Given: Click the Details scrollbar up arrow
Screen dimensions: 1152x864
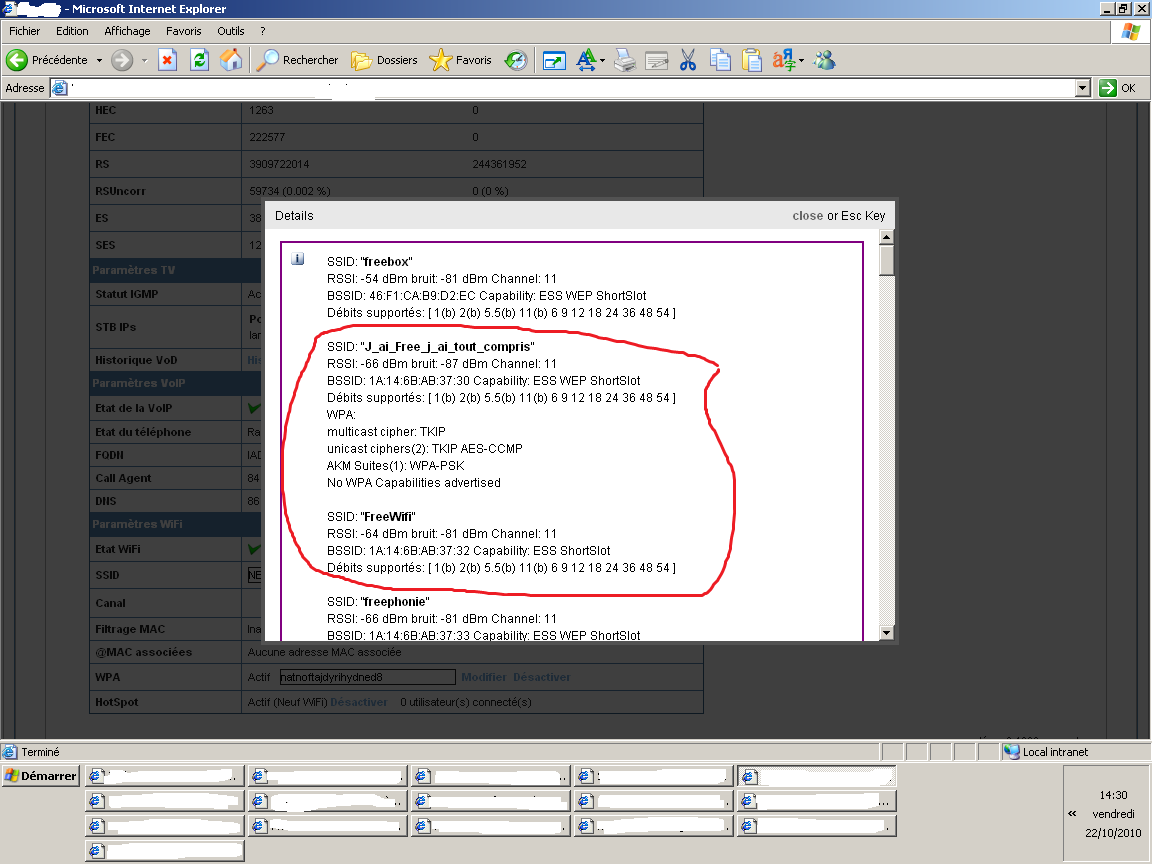Looking at the screenshot, I should [x=887, y=237].
